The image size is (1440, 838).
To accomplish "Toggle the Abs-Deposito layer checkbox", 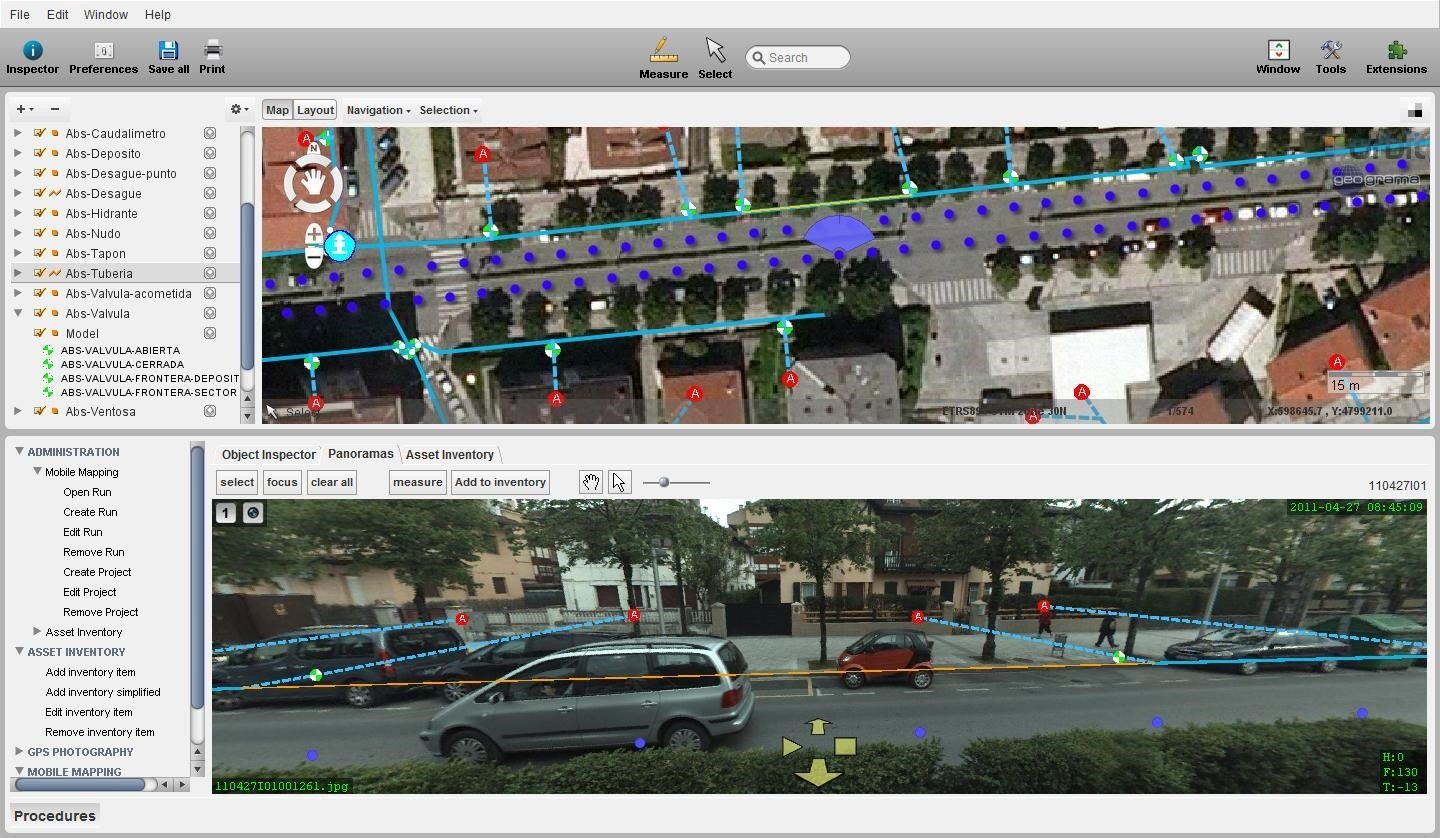I will point(39,153).
